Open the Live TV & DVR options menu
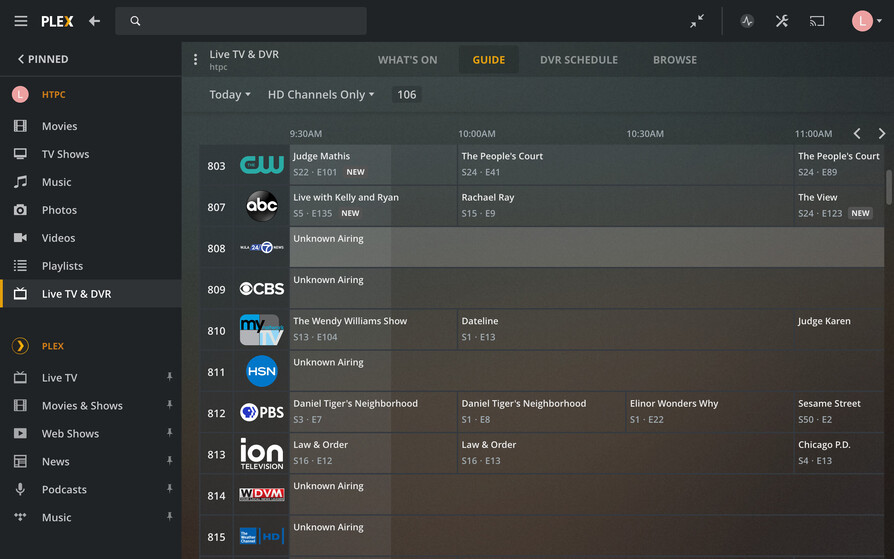Viewport: 894px width, 559px height. click(x=196, y=59)
